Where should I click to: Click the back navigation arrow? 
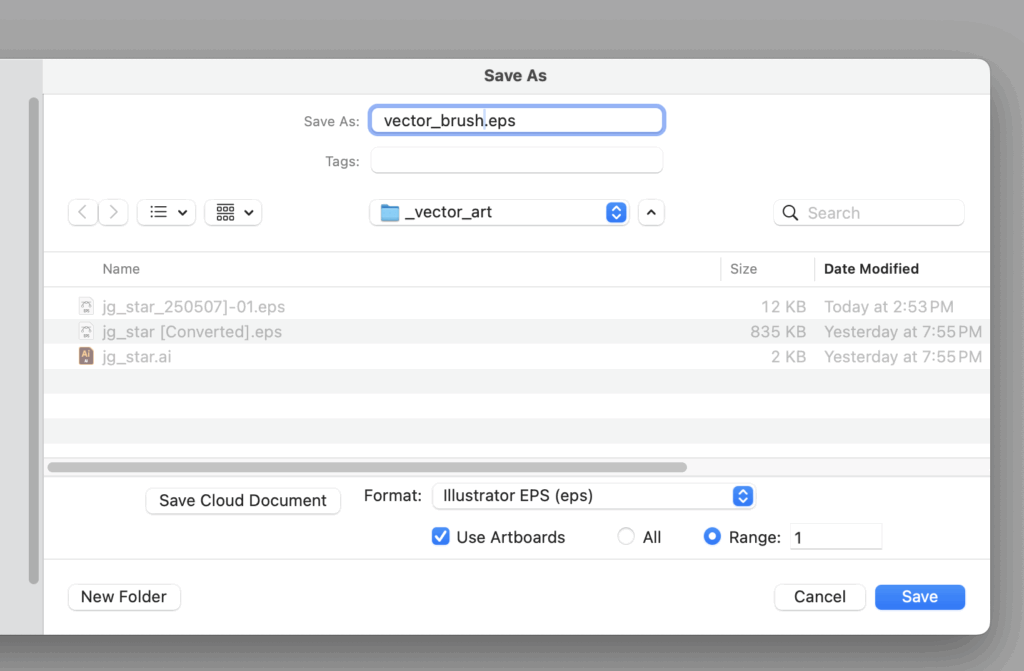point(83,212)
